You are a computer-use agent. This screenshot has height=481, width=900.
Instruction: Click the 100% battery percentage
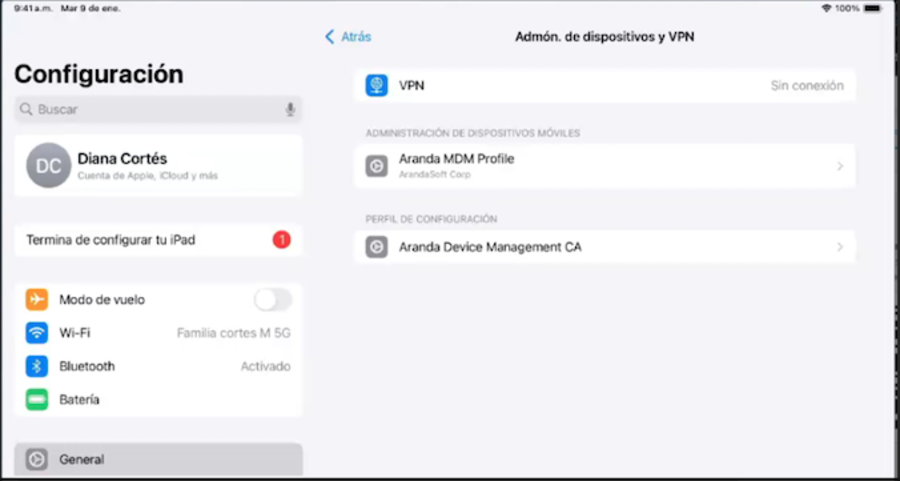click(847, 9)
